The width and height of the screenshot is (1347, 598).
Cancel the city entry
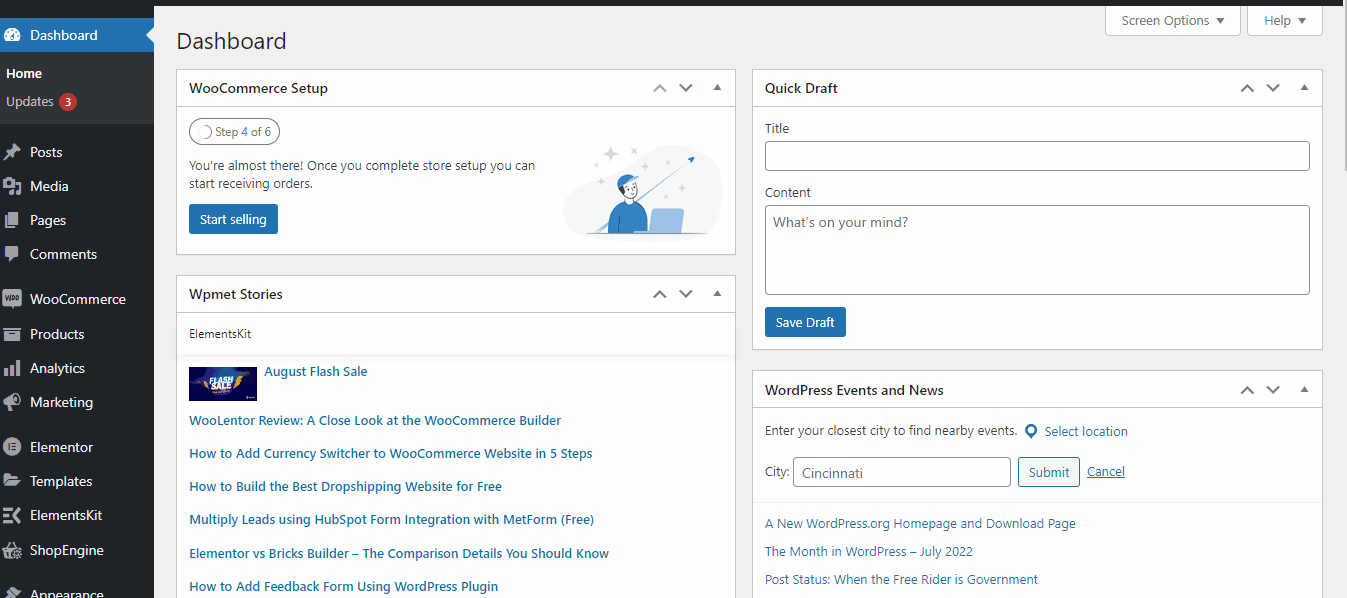click(x=1106, y=472)
